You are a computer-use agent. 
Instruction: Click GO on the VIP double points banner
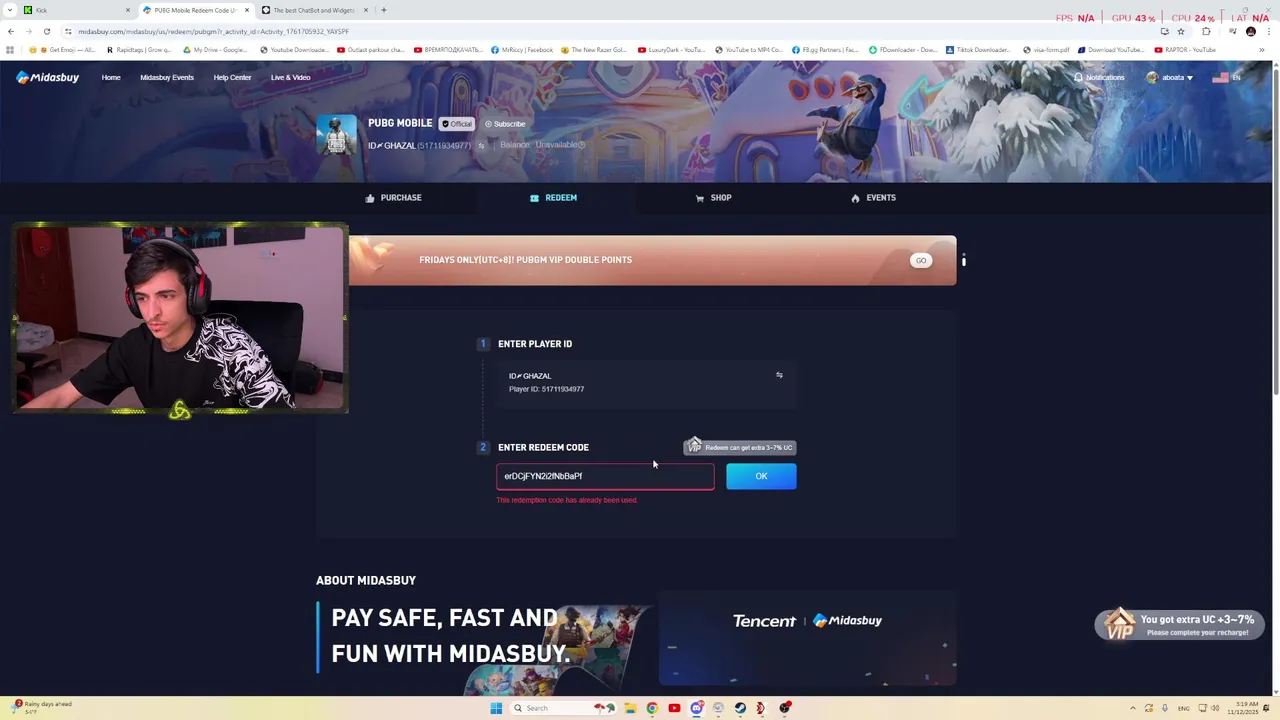click(x=921, y=261)
